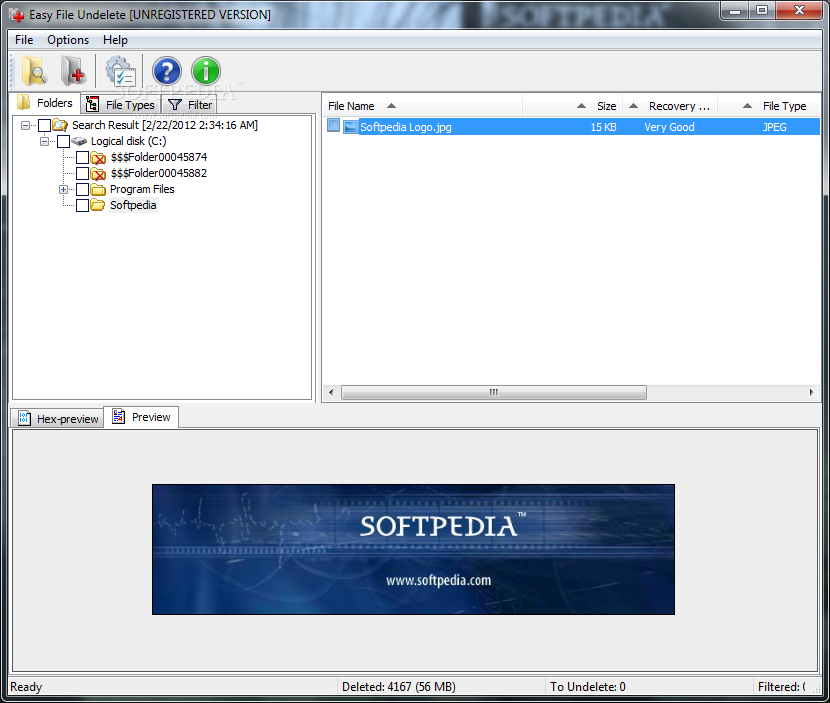Enable the Program Files folder checkbox
Screen dimensions: 830x703
(82, 190)
